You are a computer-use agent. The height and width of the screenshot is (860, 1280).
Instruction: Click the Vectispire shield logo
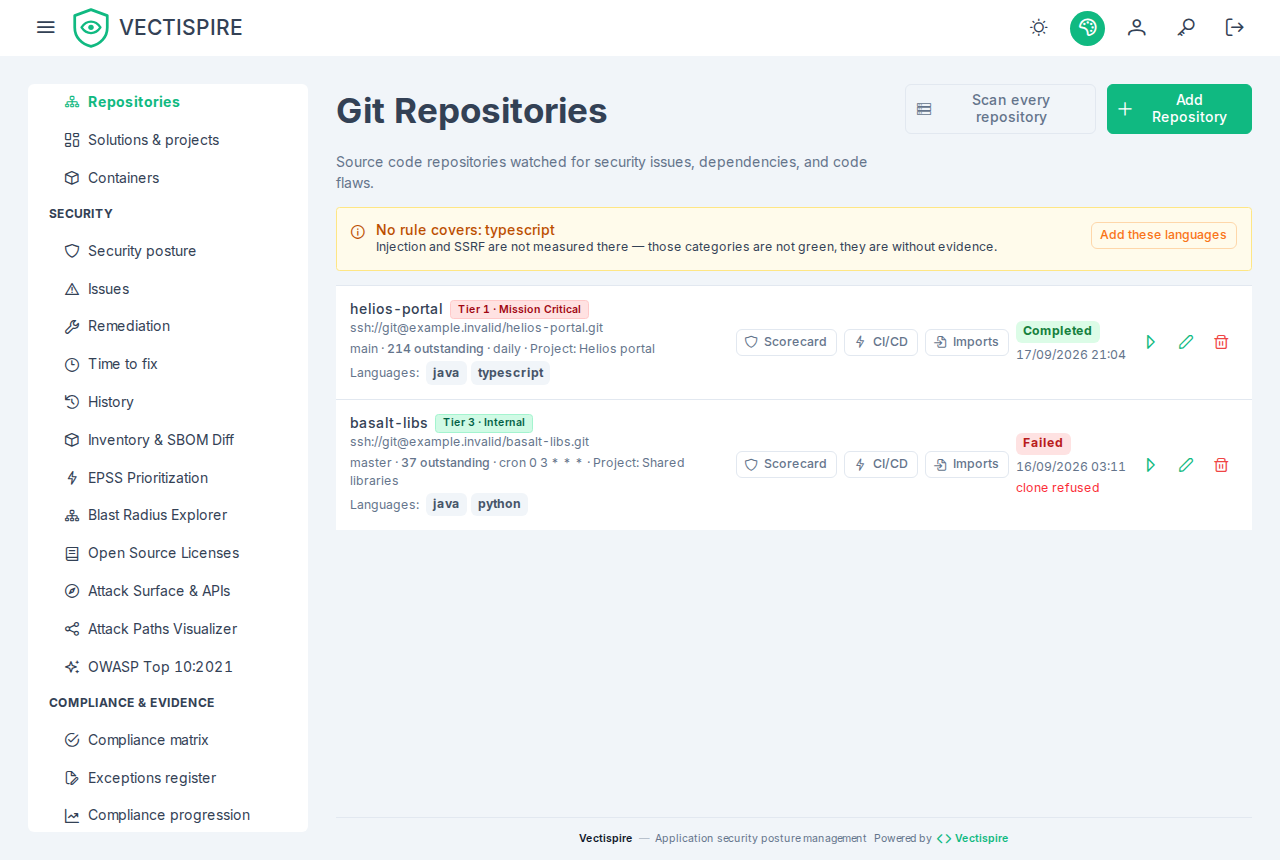[91, 28]
